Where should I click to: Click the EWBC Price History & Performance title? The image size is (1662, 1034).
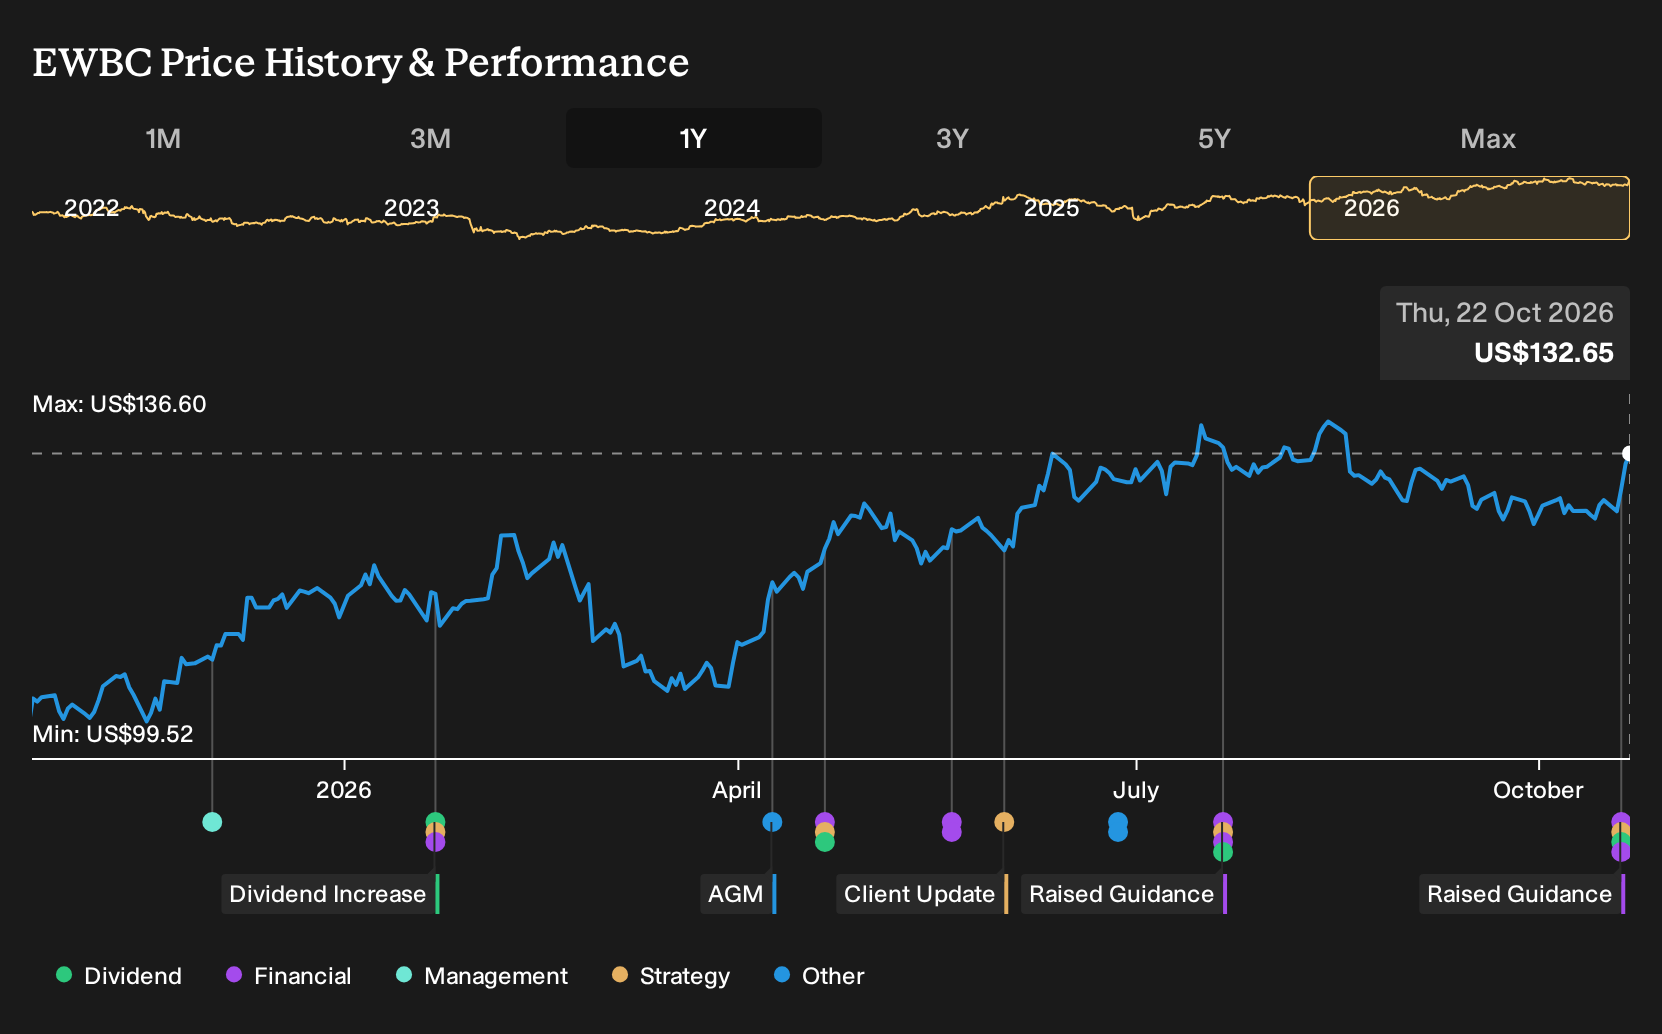tap(361, 62)
